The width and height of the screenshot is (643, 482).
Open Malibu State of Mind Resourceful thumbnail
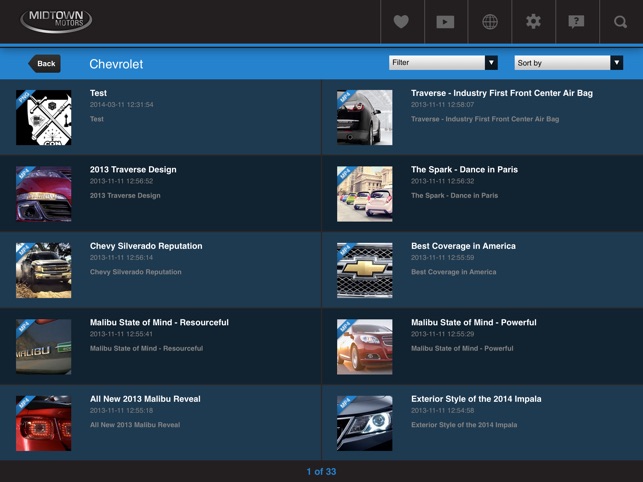tap(43, 347)
